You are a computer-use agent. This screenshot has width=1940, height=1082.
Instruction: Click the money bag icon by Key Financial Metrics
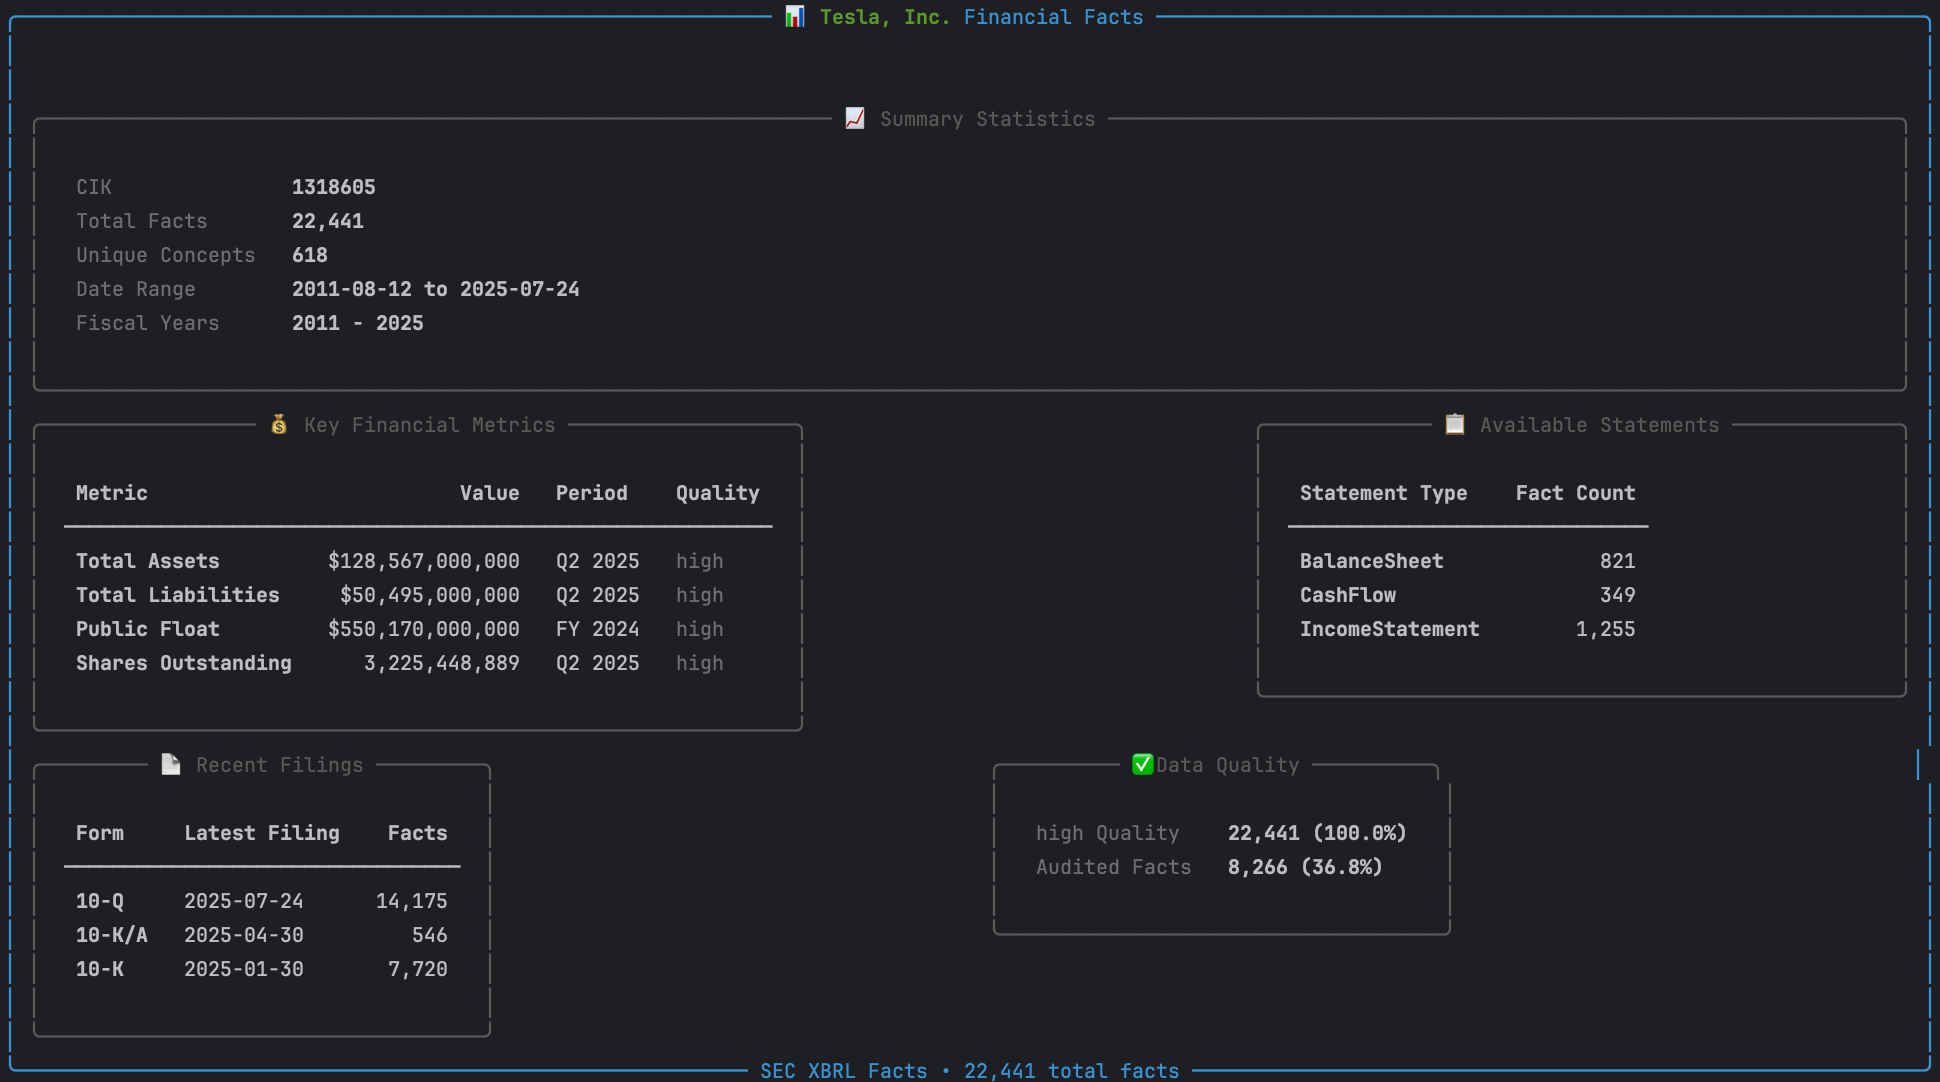tap(279, 425)
